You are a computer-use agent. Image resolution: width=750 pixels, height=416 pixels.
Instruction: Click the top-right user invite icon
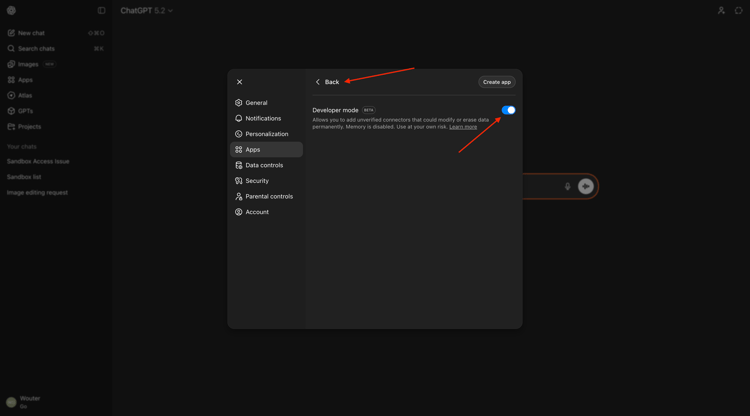coord(721,11)
